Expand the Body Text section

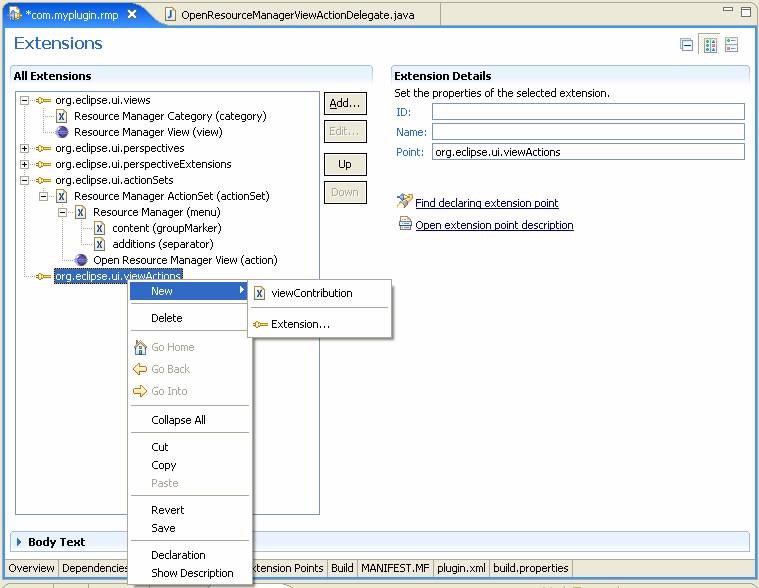(19, 542)
